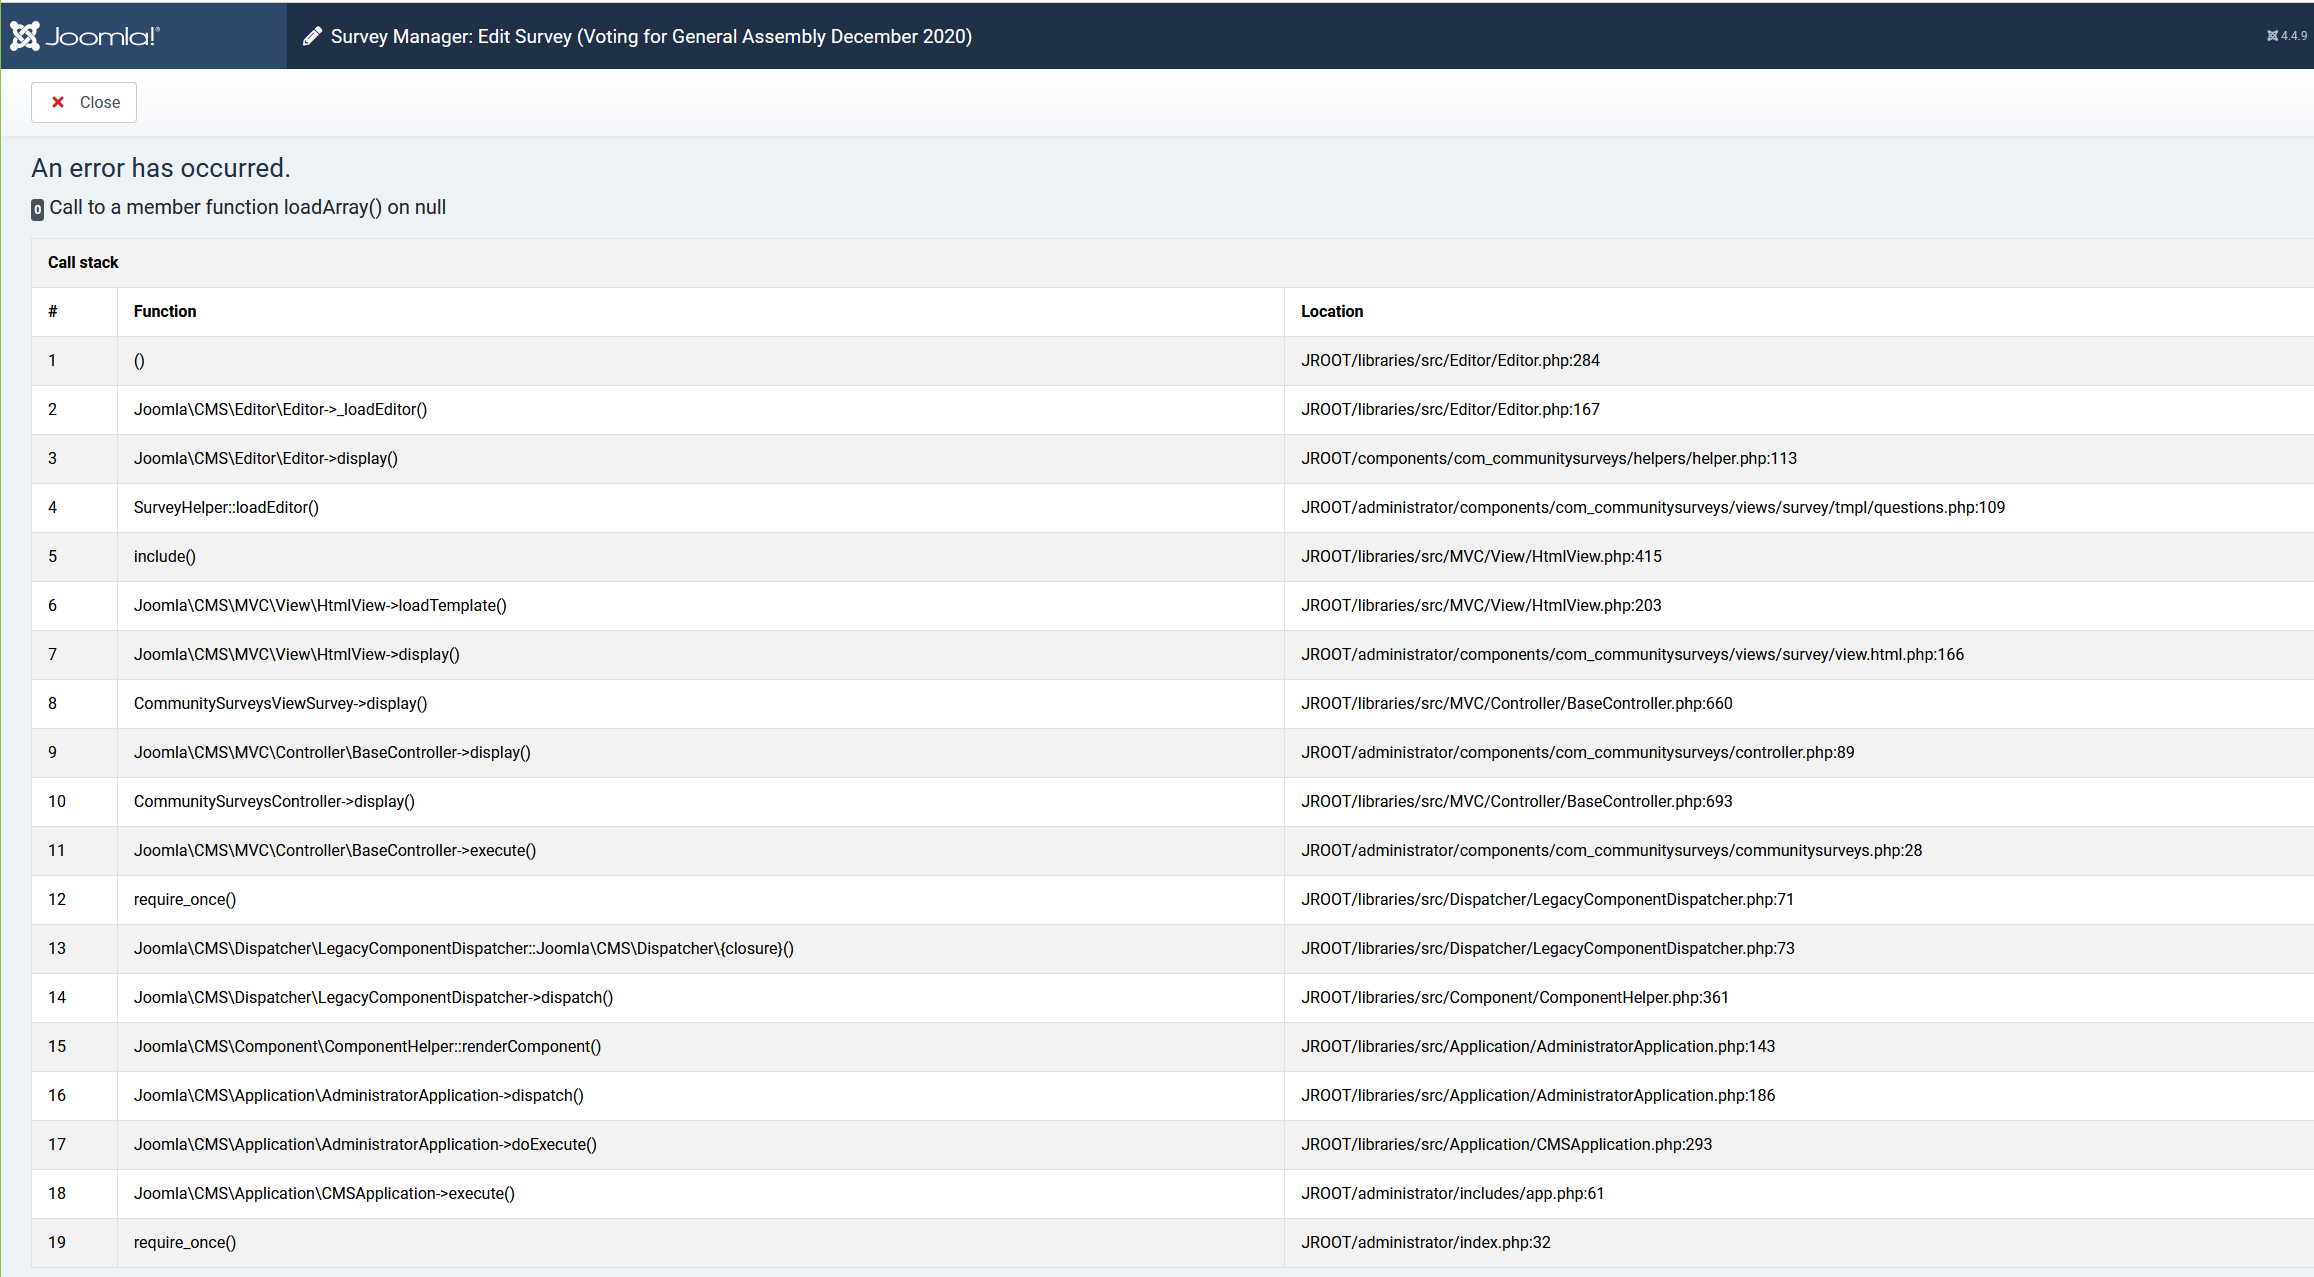The image size is (2314, 1277).
Task: Click the Function column header
Action: click(165, 311)
